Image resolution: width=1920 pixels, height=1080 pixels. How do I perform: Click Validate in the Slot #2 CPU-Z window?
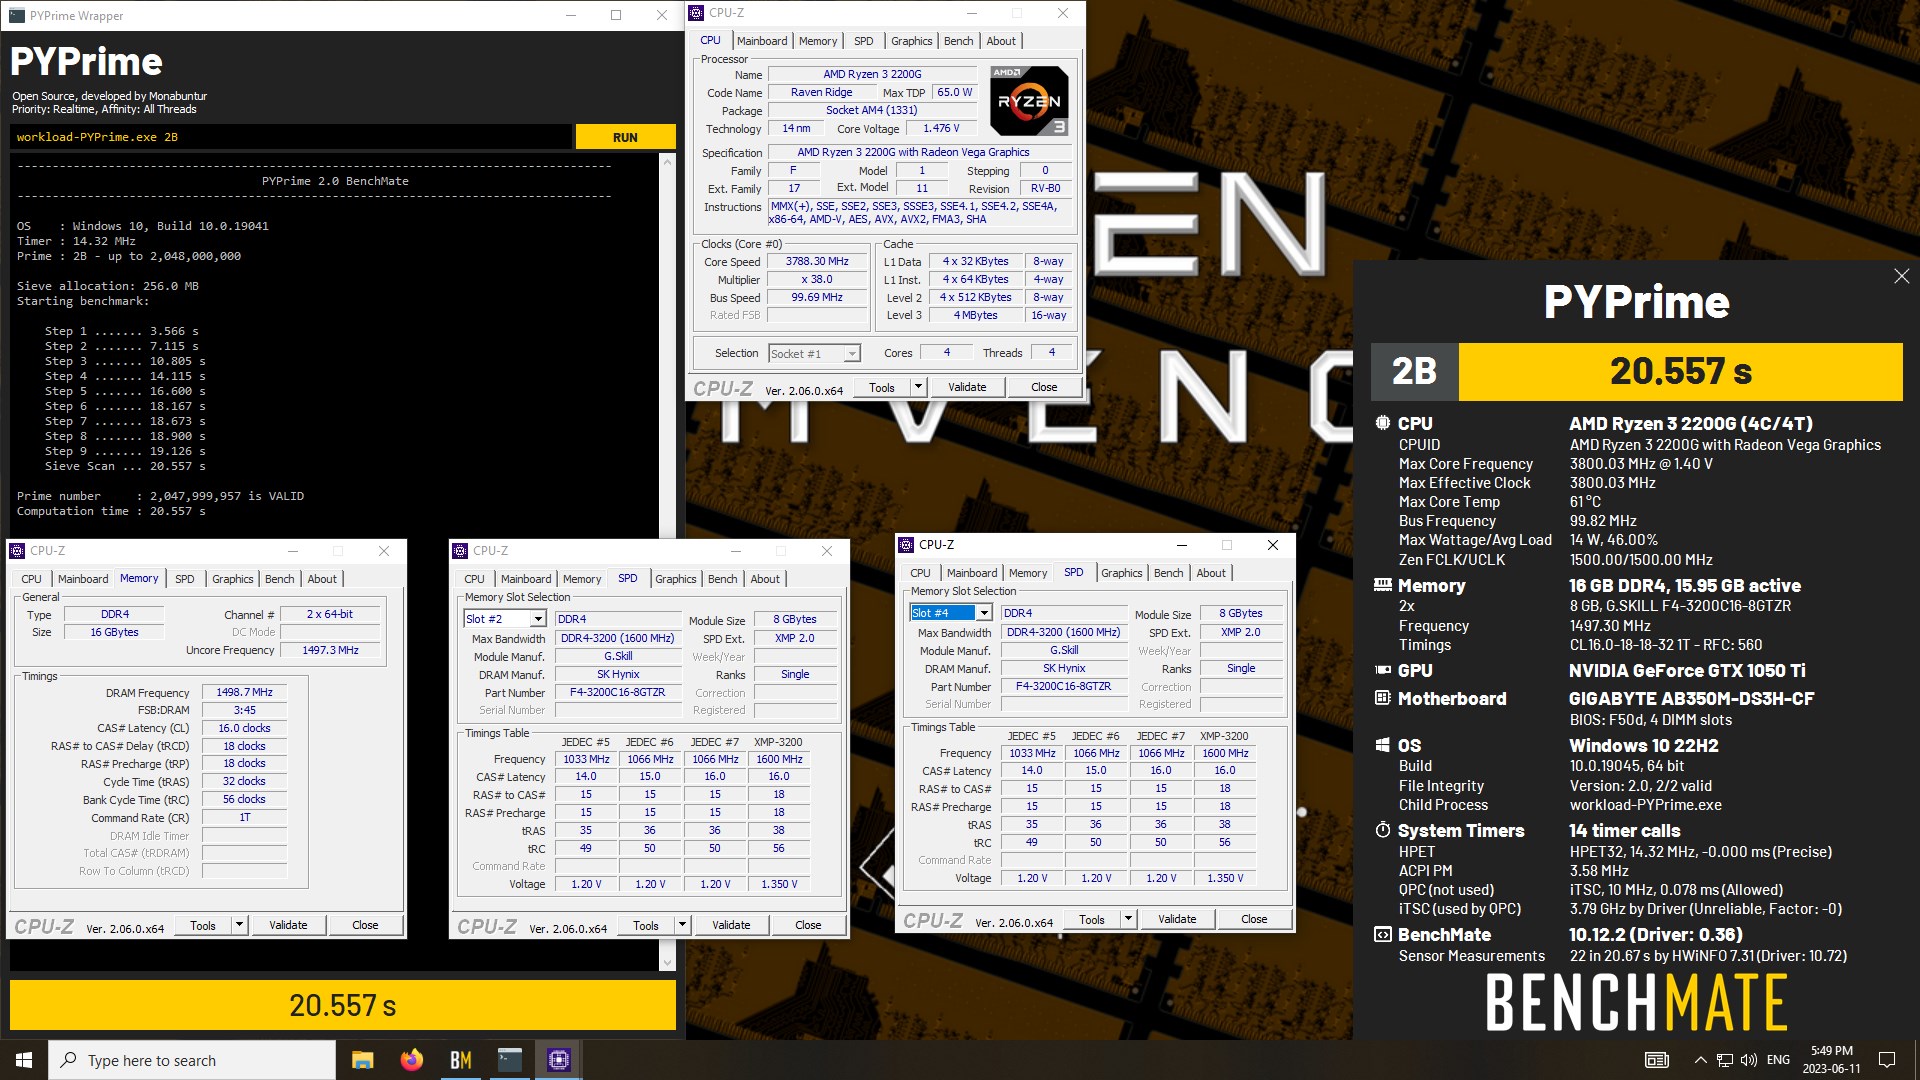tap(731, 925)
